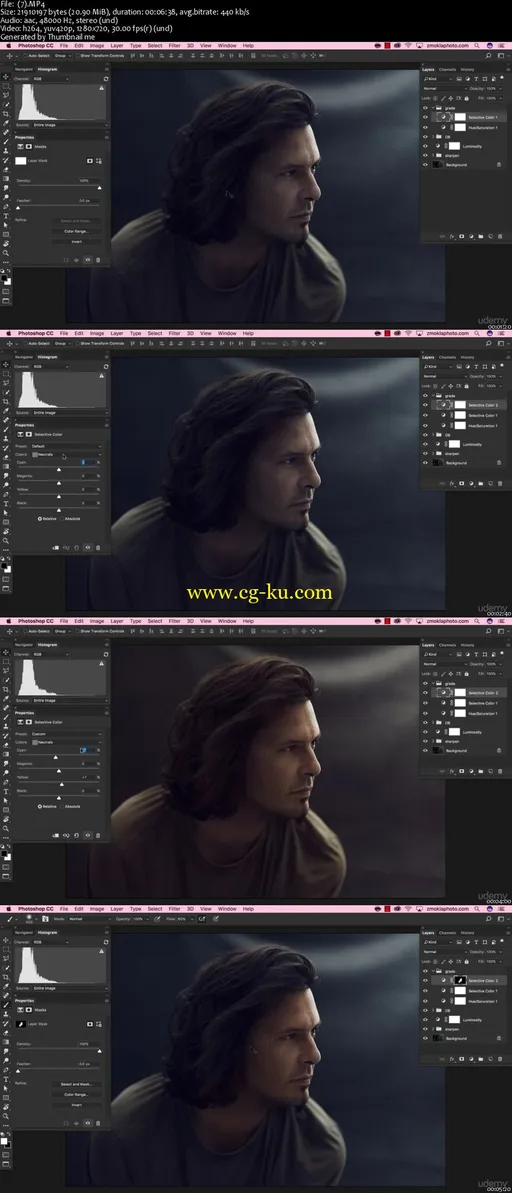The width and height of the screenshot is (512, 1193).
Task: Open the Preset Custom dropdown in the third frame
Action: (66, 734)
